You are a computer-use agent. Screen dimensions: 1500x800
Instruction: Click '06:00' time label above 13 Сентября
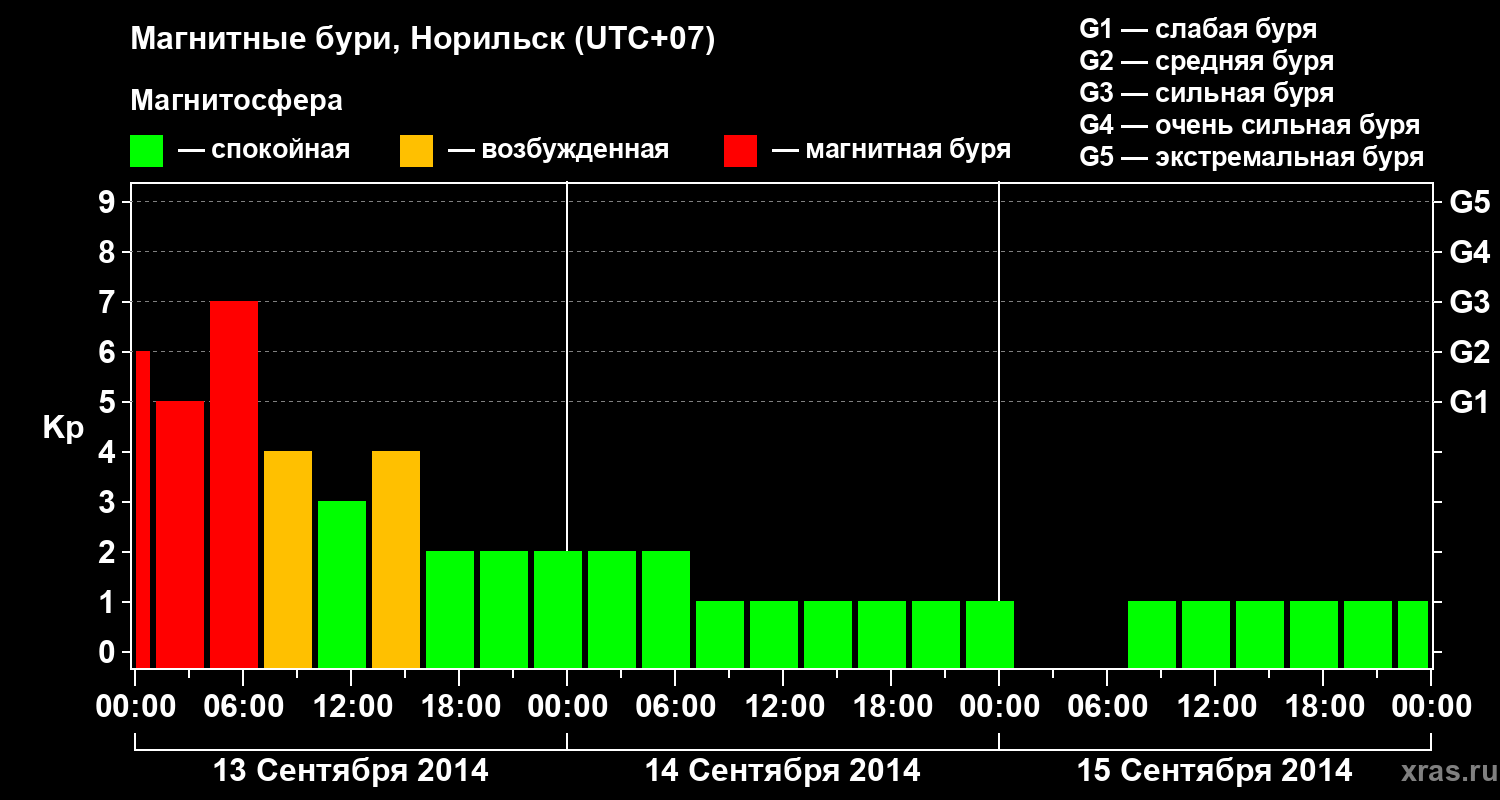[243, 706]
